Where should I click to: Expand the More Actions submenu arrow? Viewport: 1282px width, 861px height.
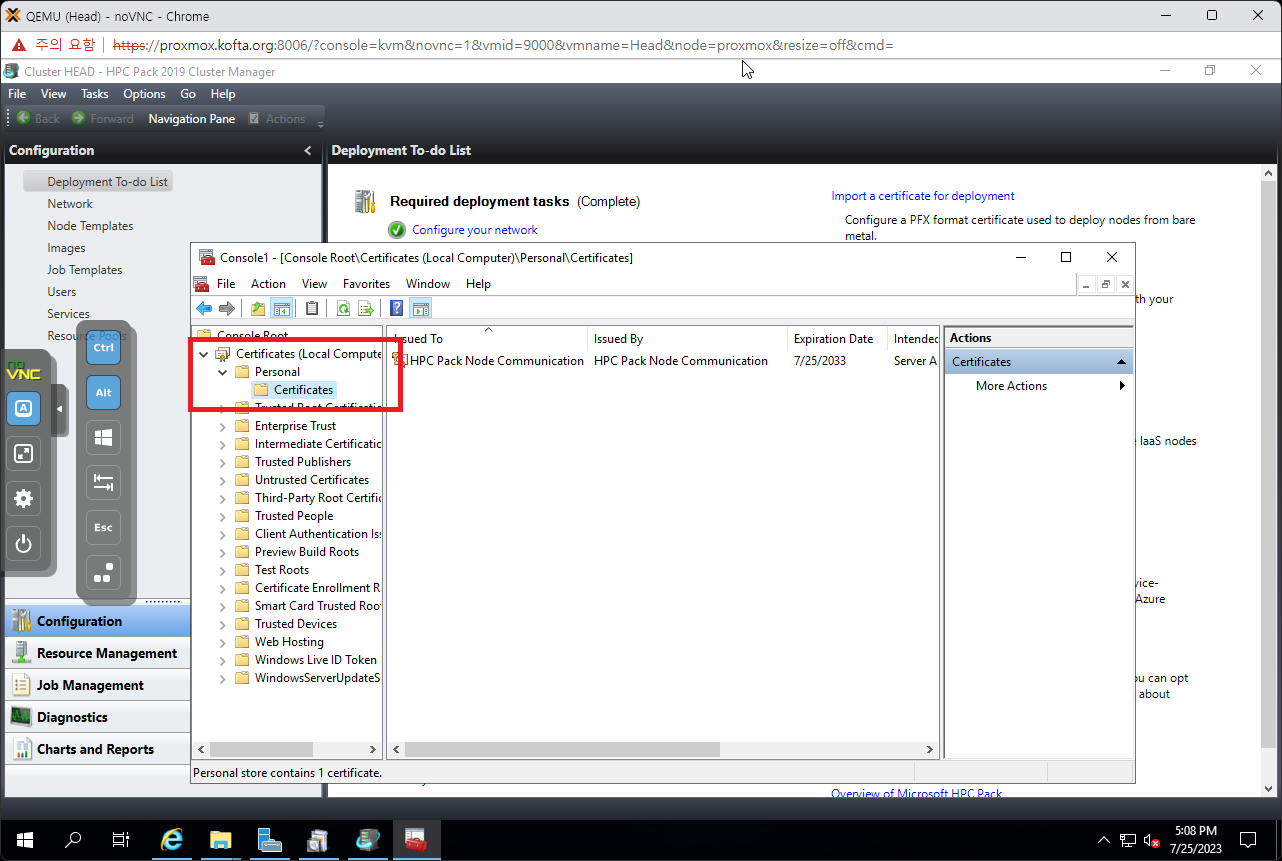(x=1122, y=386)
